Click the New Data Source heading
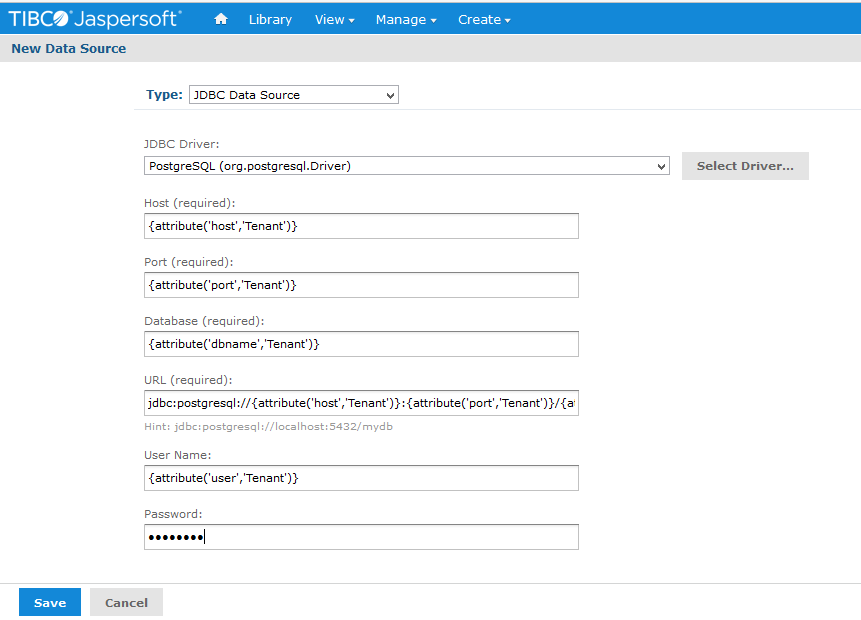The height and width of the screenshot is (620, 861). pyautogui.click(x=69, y=48)
